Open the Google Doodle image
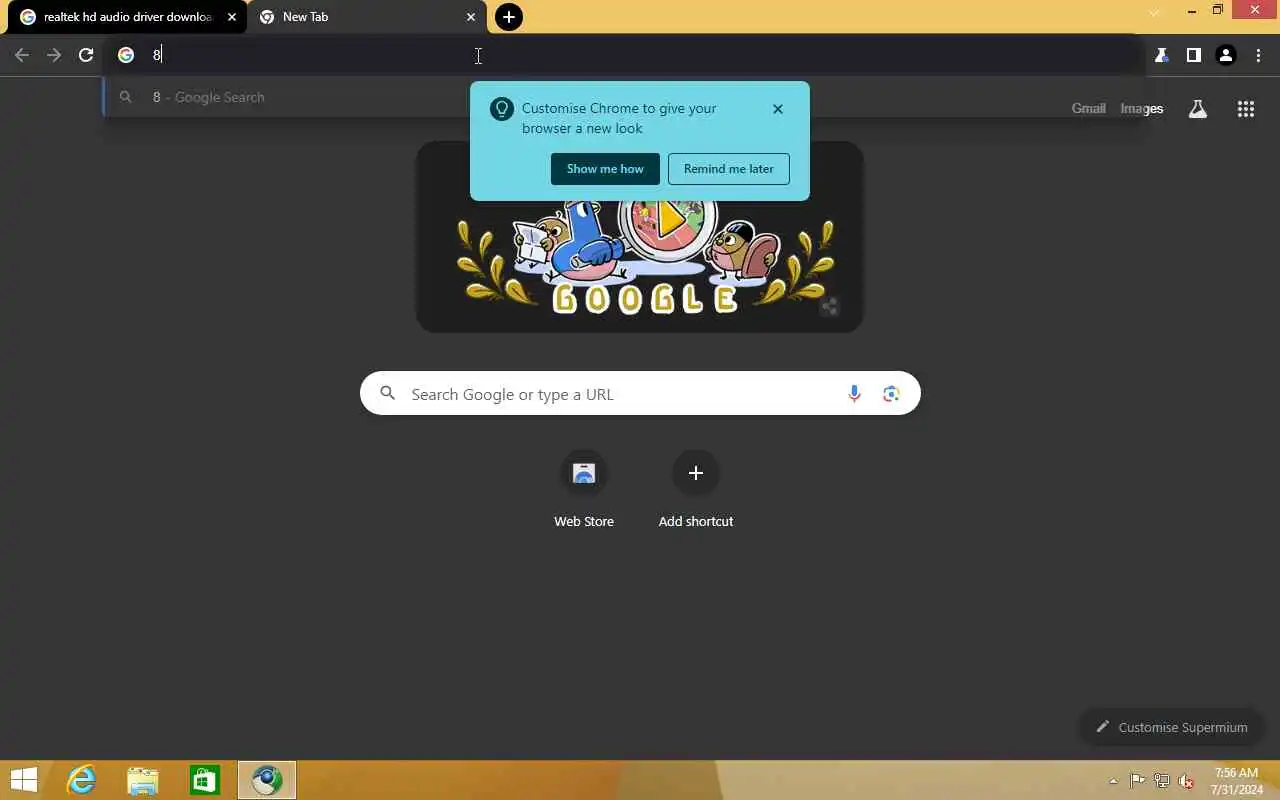Screen dimensions: 1280x800 [x=640, y=237]
